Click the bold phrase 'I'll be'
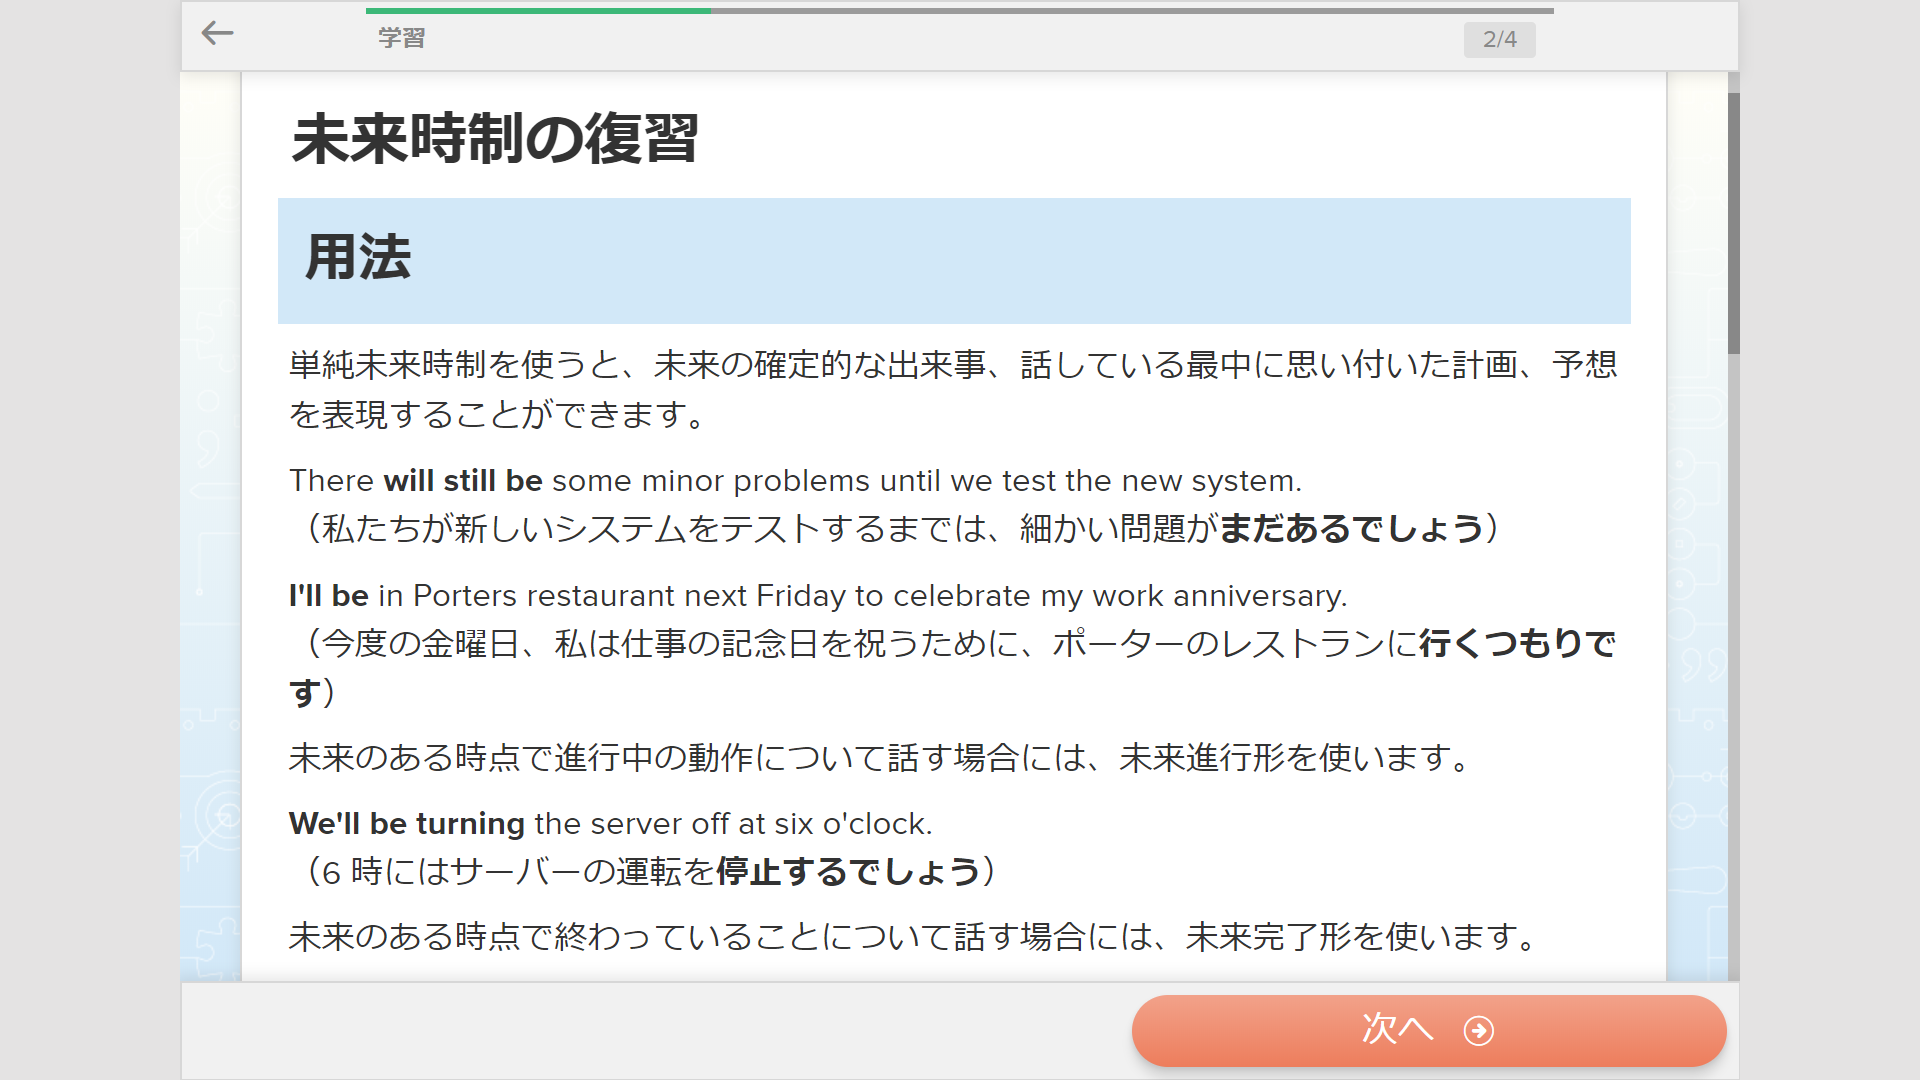1920x1080 pixels. (x=328, y=596)
